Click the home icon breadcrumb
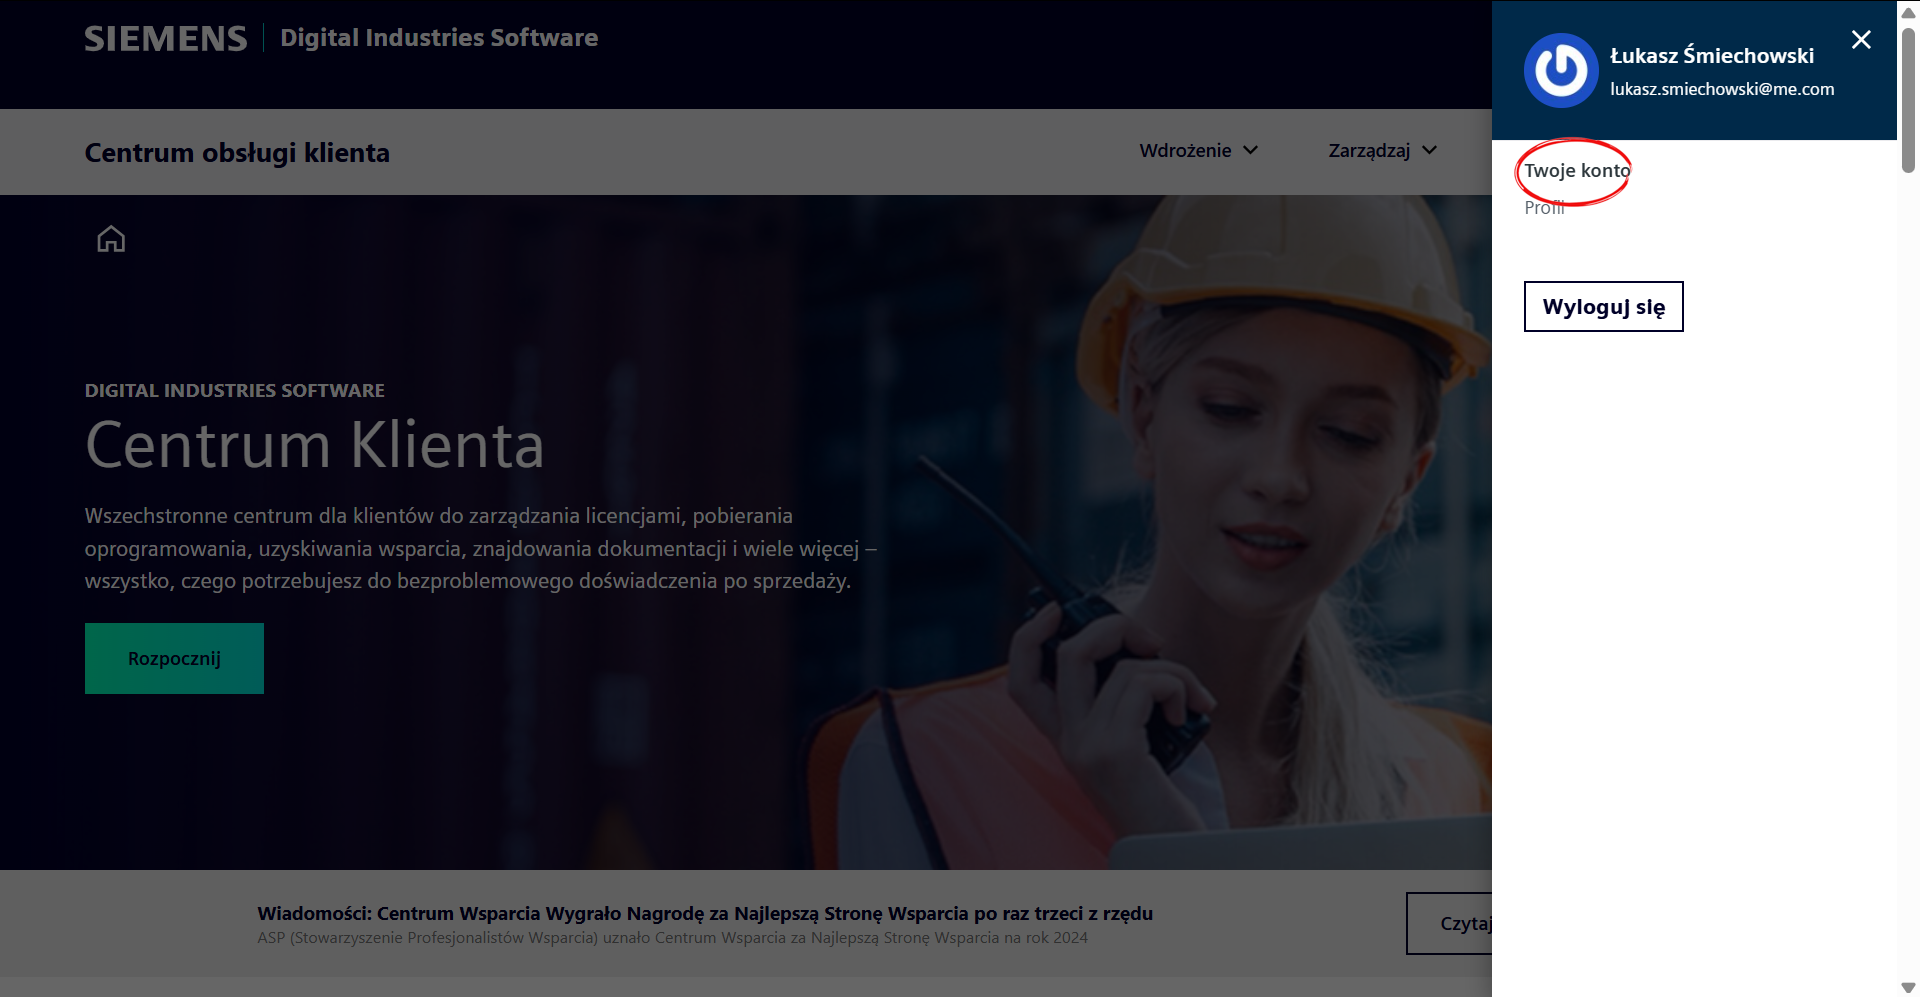The image size is (1920, 997). [x=111, y=239]
